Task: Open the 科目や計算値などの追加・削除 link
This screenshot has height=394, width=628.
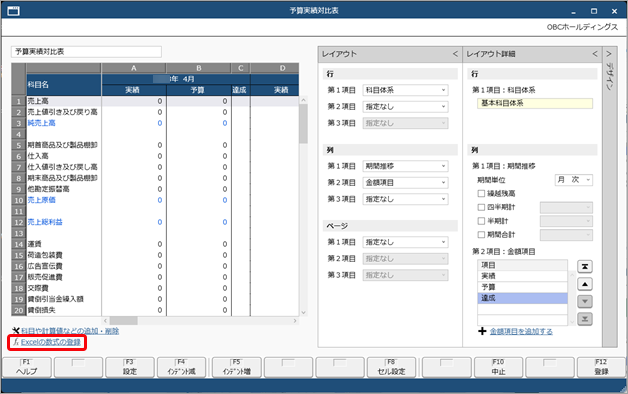Action: pos(70,331)
